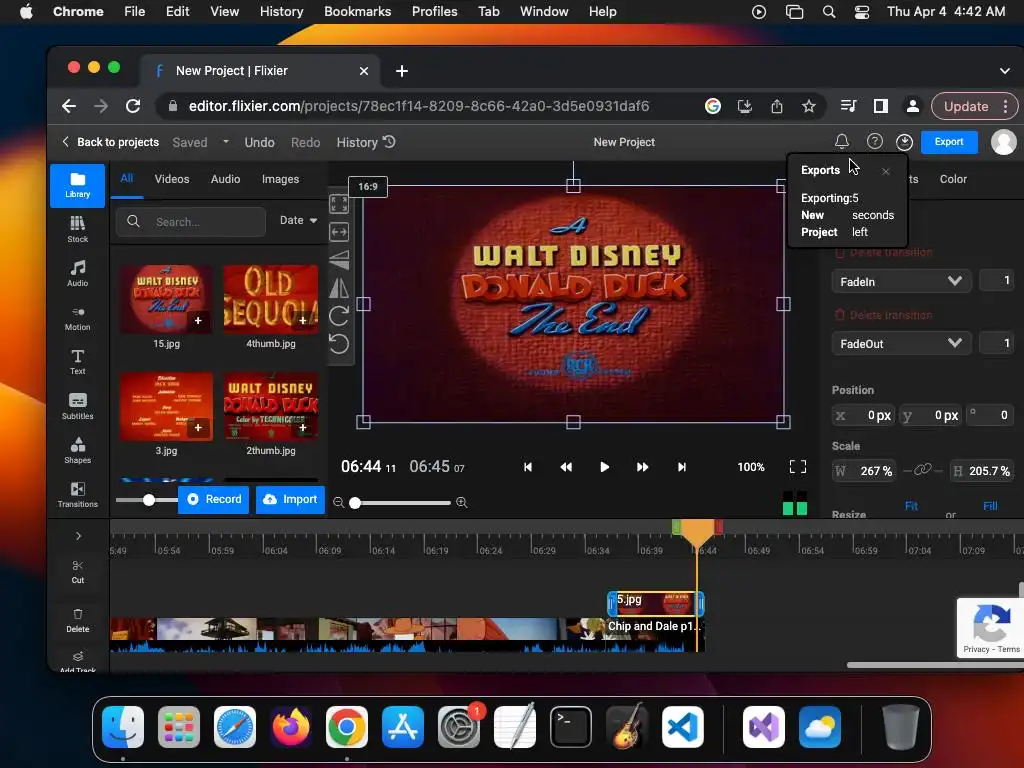
Task: Skip to the start of video
Action: click(528, 467)
